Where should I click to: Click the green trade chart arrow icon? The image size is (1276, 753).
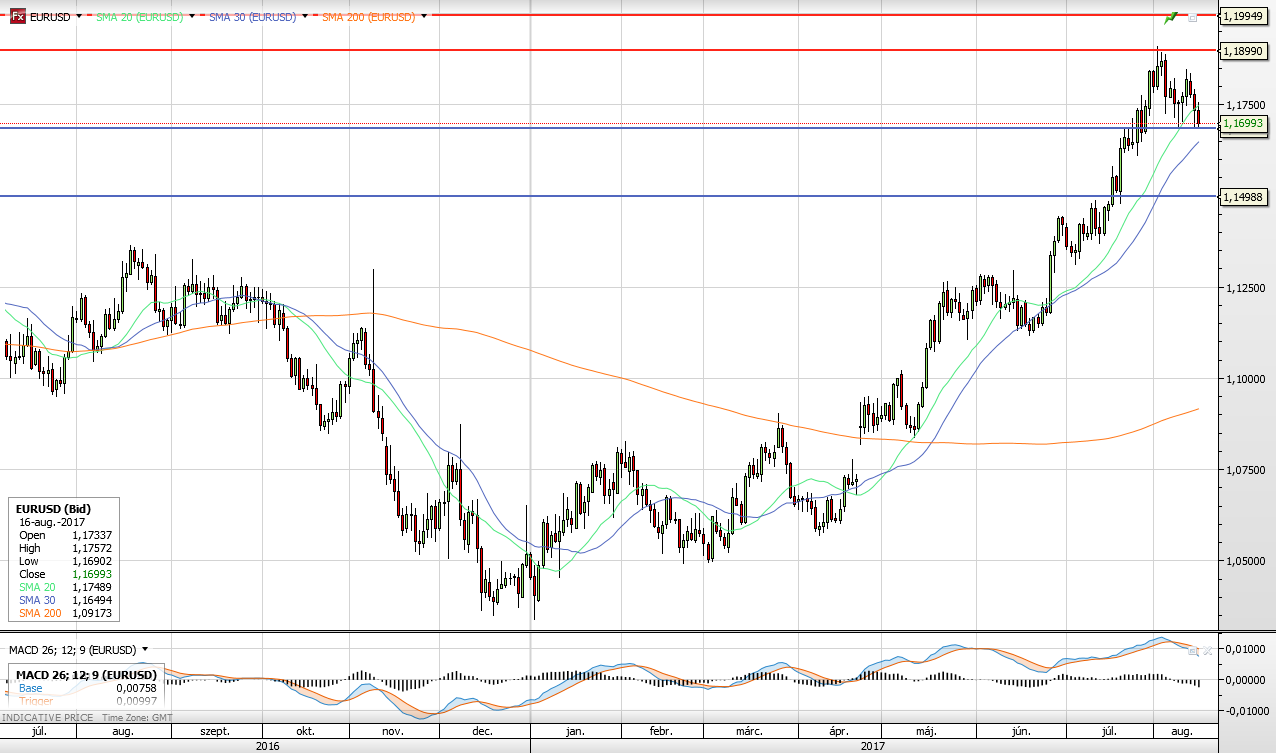1169,17
